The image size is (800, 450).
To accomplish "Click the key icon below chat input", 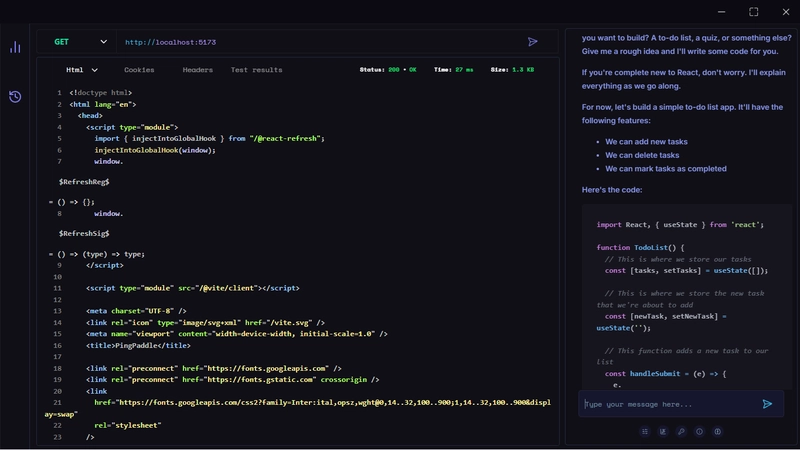I will click(x=681, y=432).
